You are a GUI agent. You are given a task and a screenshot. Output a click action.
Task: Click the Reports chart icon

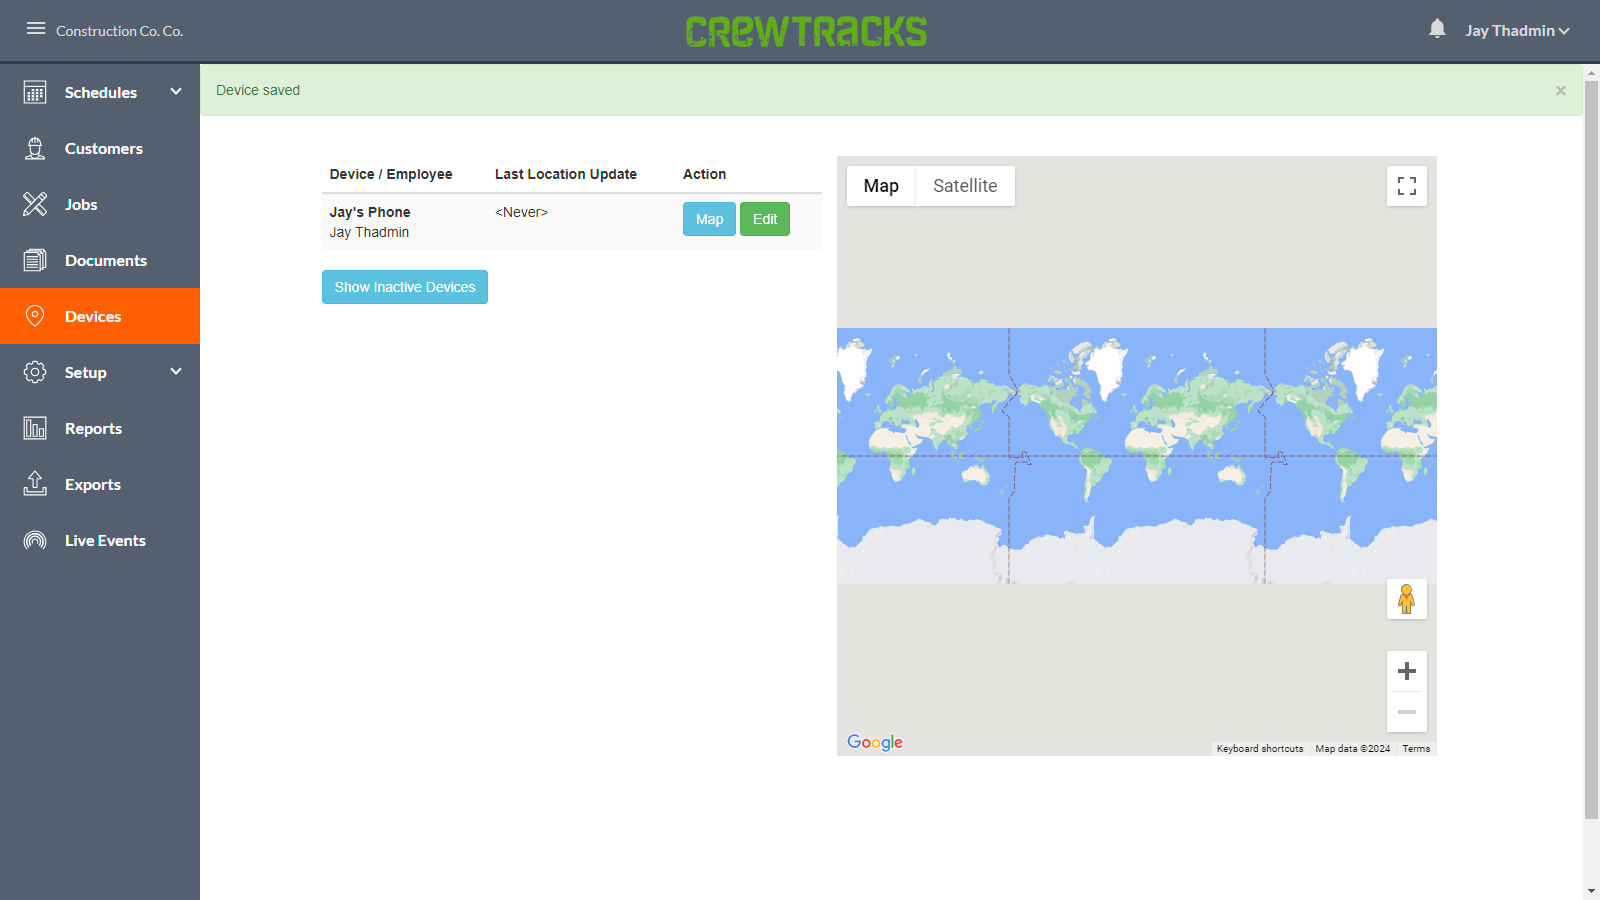click(x=35, y=428)
